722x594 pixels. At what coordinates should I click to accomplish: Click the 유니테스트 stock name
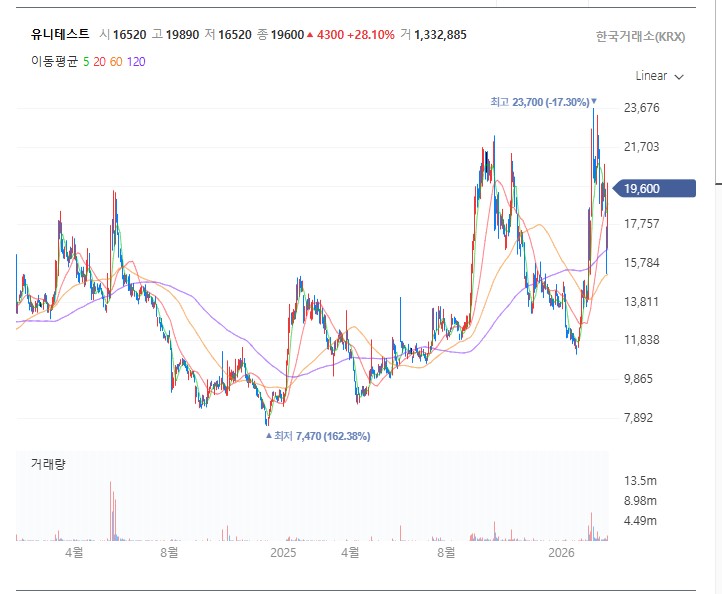60,35
